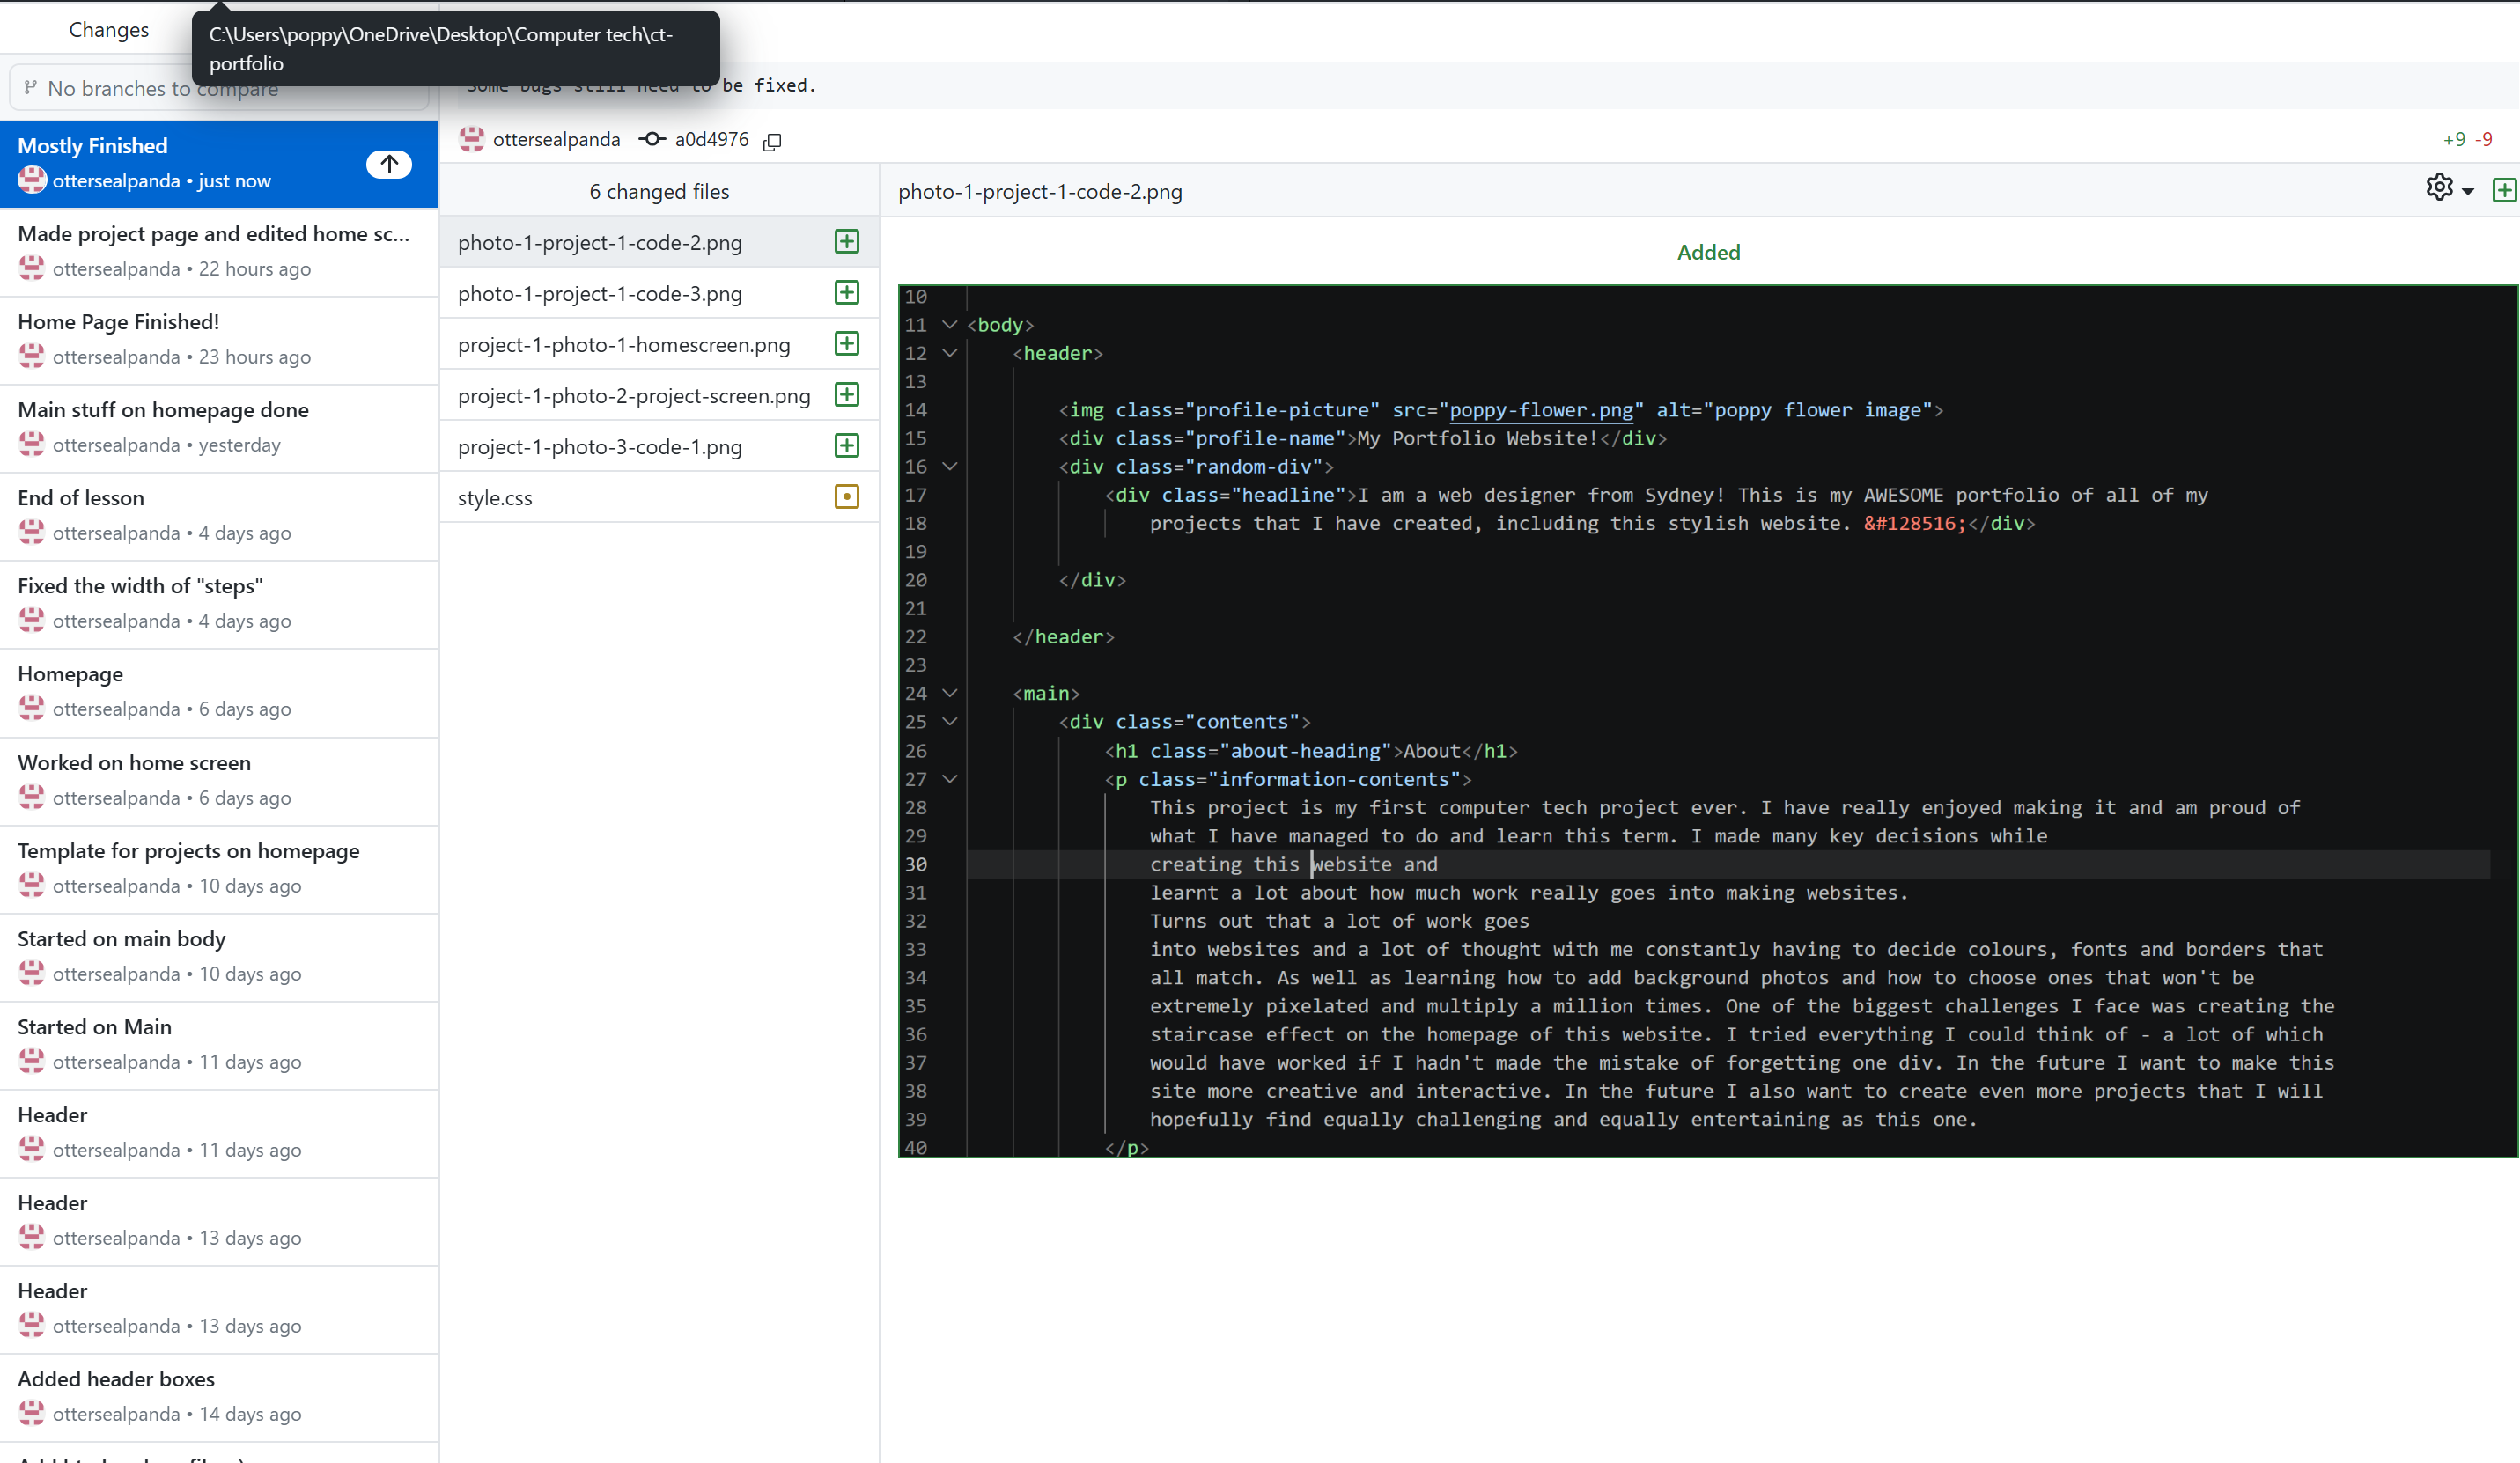Click added icon for project-1-photo-1-homescreen.png
Viewport: 2520px width, 1463px height.
(x=846, y=344)
